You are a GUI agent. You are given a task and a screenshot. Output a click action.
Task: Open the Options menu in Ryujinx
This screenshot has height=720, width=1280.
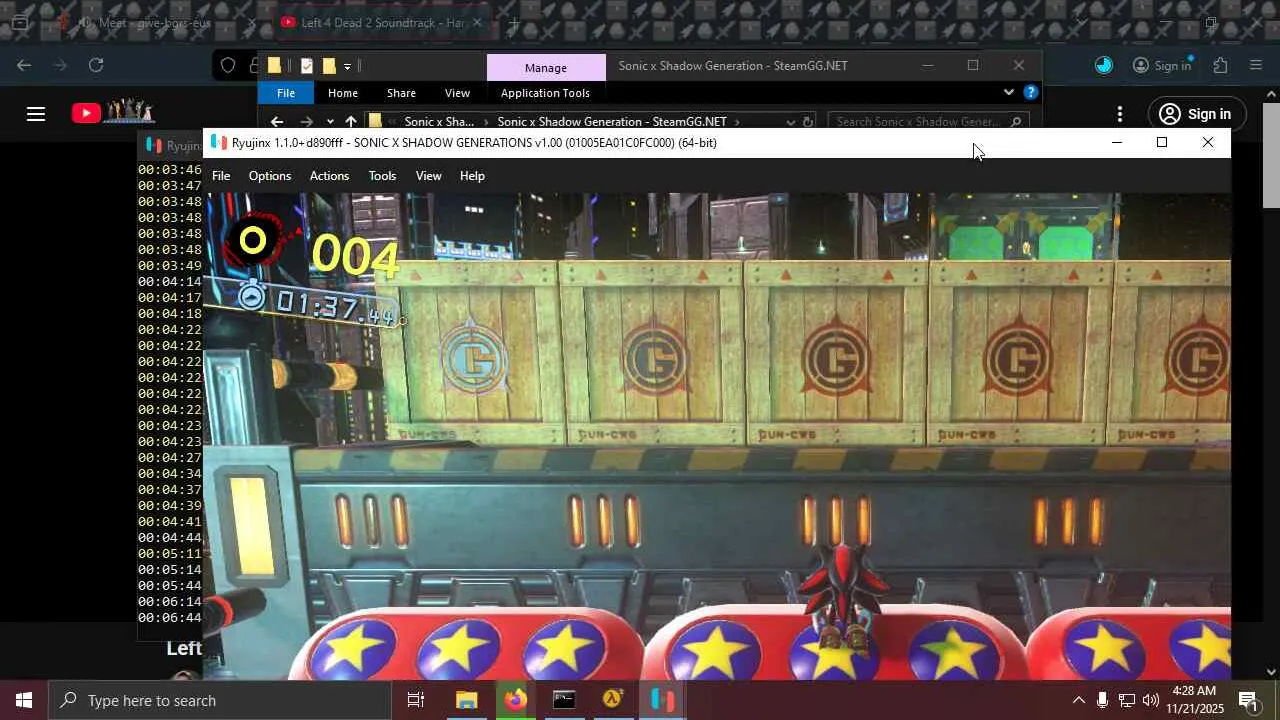[x=270, y=176]
